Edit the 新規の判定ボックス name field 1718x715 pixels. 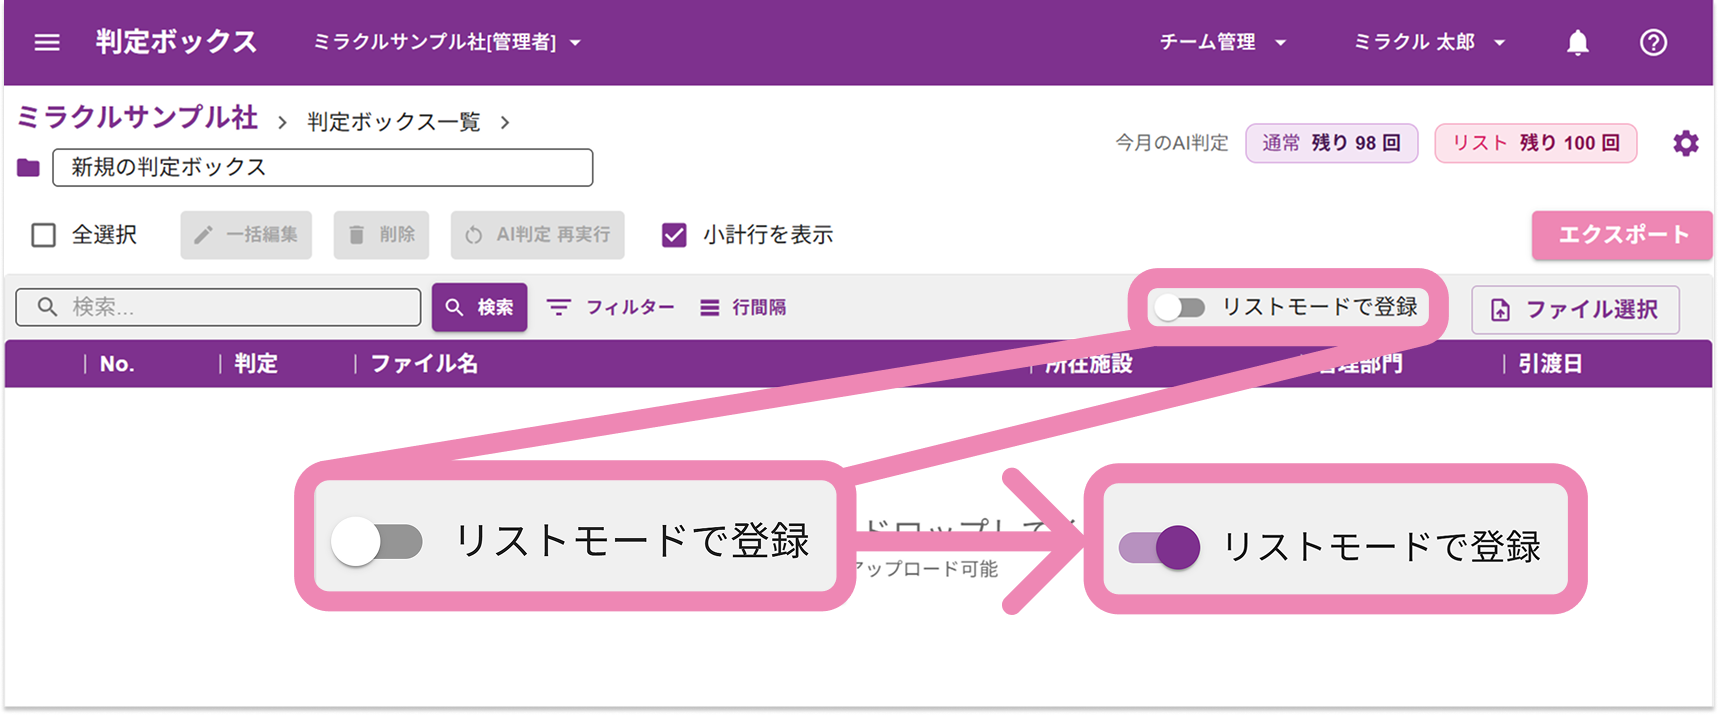click(x=323, y=167)
